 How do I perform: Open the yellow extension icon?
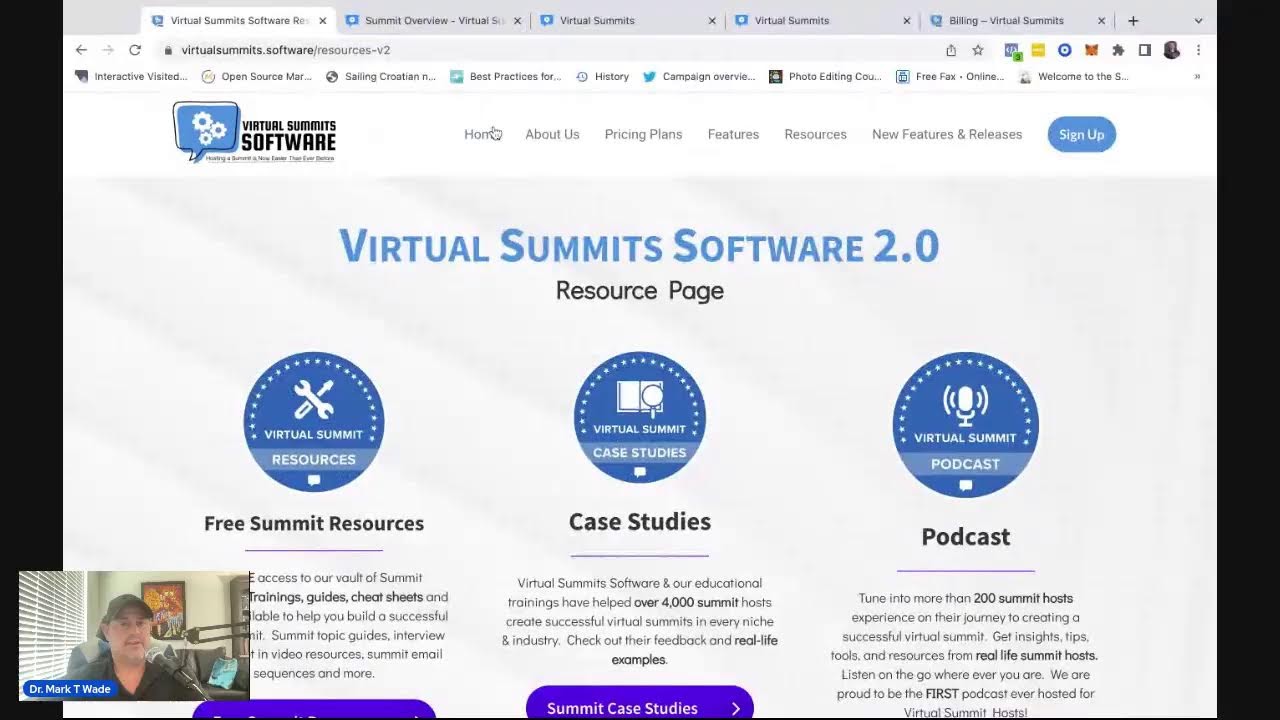point(1038,50)
